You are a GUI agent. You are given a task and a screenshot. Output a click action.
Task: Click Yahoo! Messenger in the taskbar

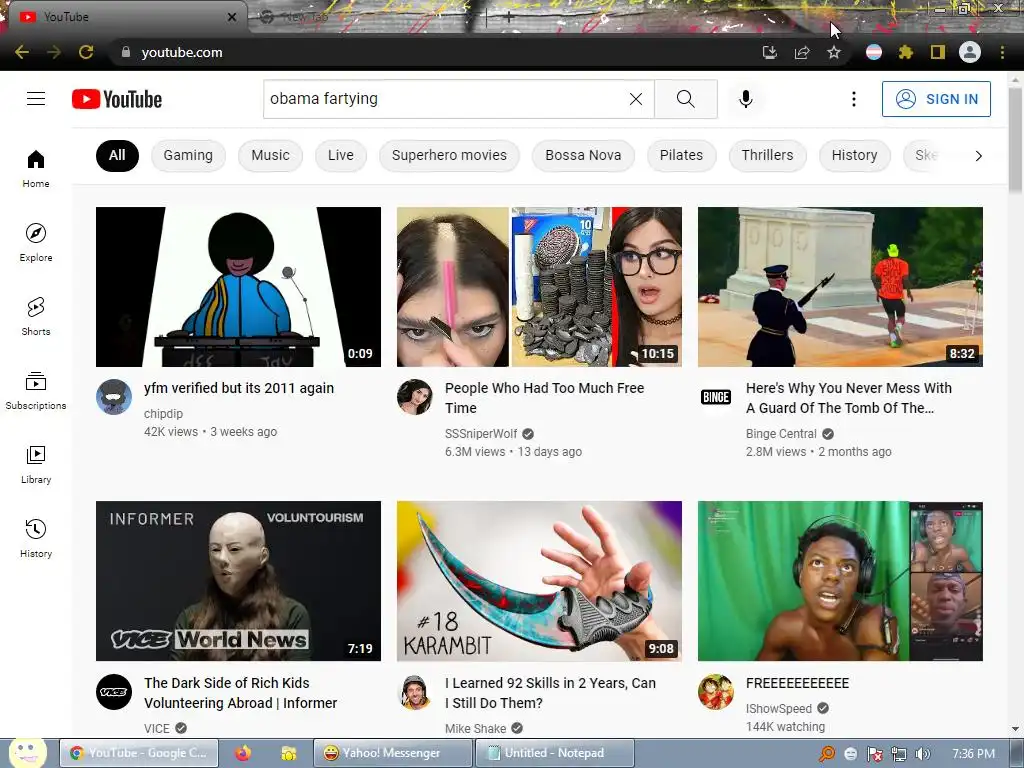[x=392, y=753]
